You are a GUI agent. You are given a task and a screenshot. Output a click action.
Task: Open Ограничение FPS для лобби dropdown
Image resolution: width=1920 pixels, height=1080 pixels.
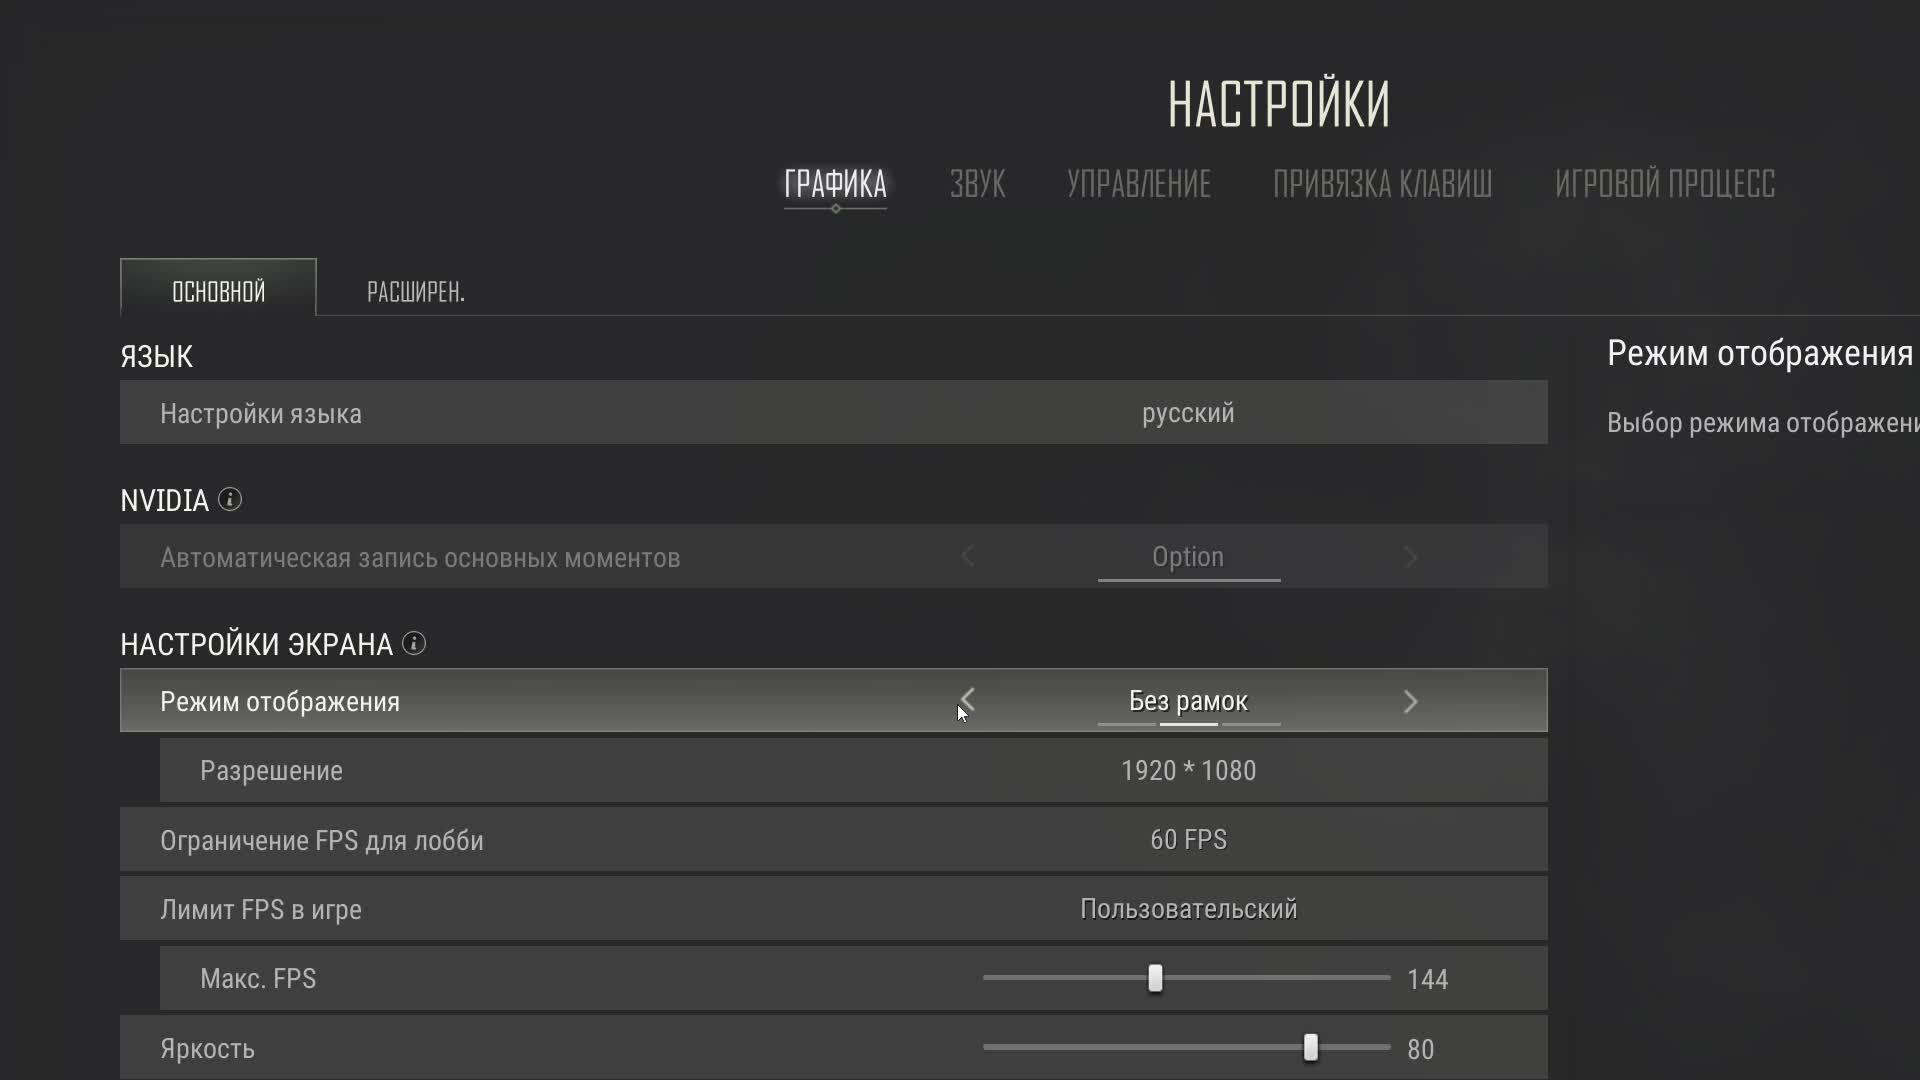click(x=1188, y=840)
